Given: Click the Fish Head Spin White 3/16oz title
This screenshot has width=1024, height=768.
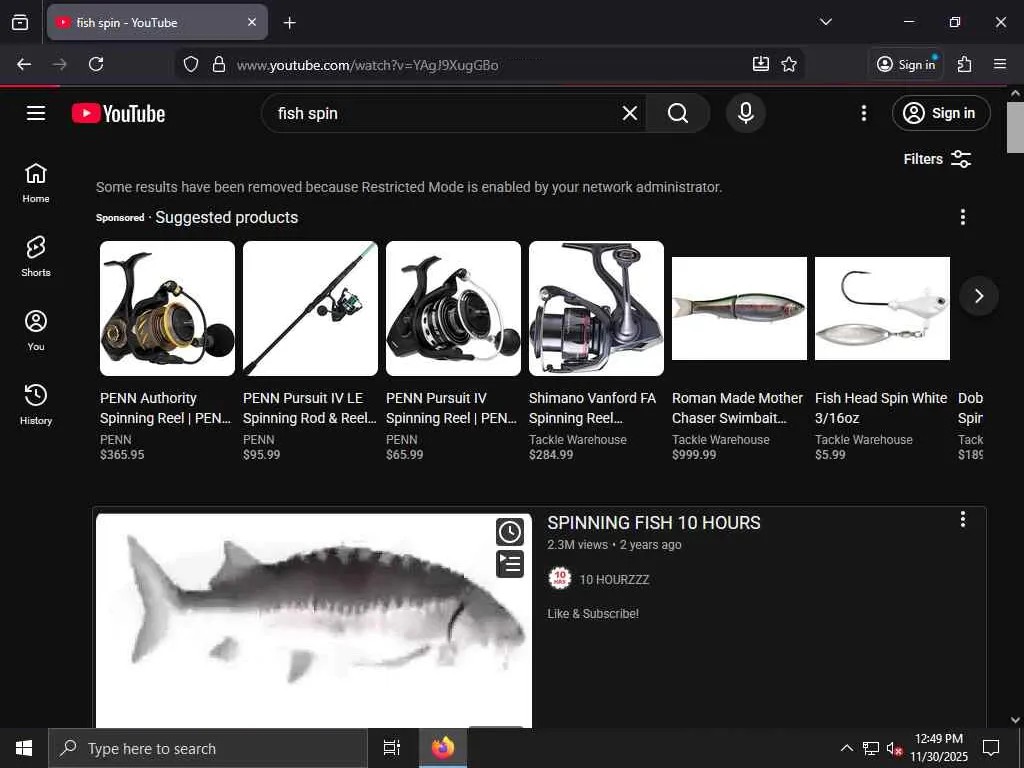Looking at the screenshot, I should click(x=881, y=408).
